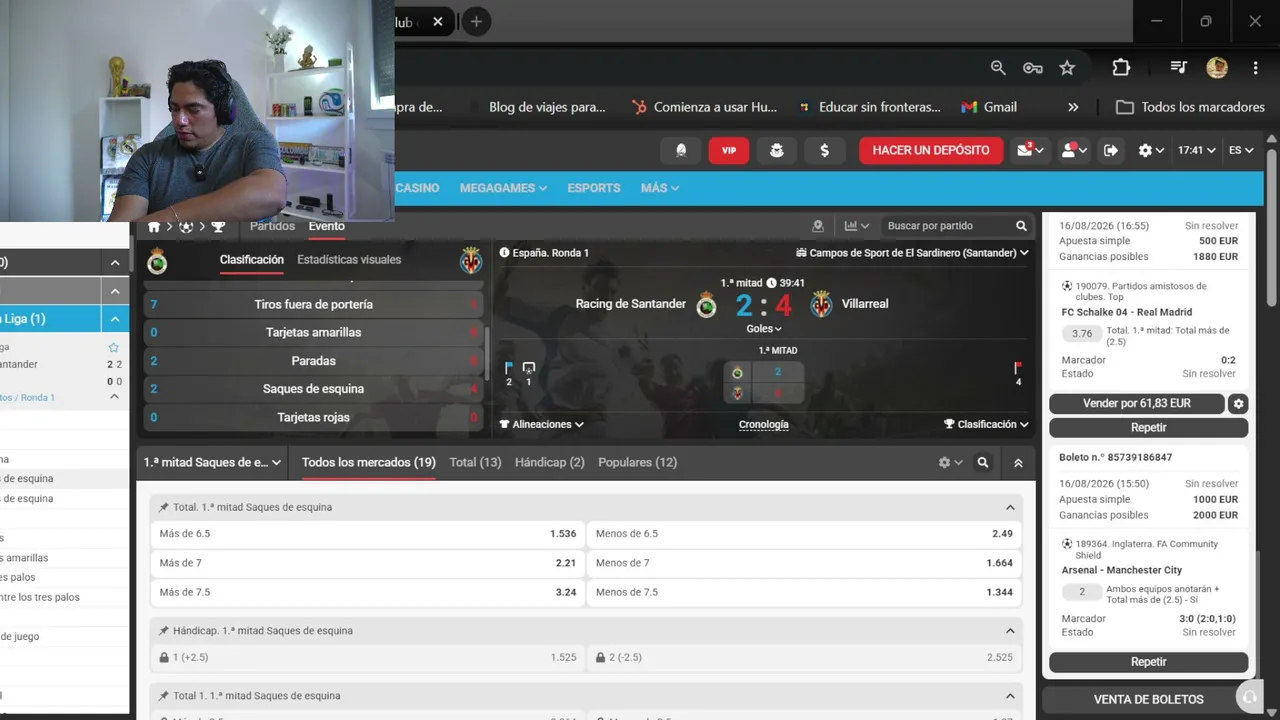Image resolution: width=1280 pixels, height=720 pixels.
Task: Collapse the Total 1.ª mitad Saques de esquina group
Action: pyautogui.click(x=1010, y=507)
